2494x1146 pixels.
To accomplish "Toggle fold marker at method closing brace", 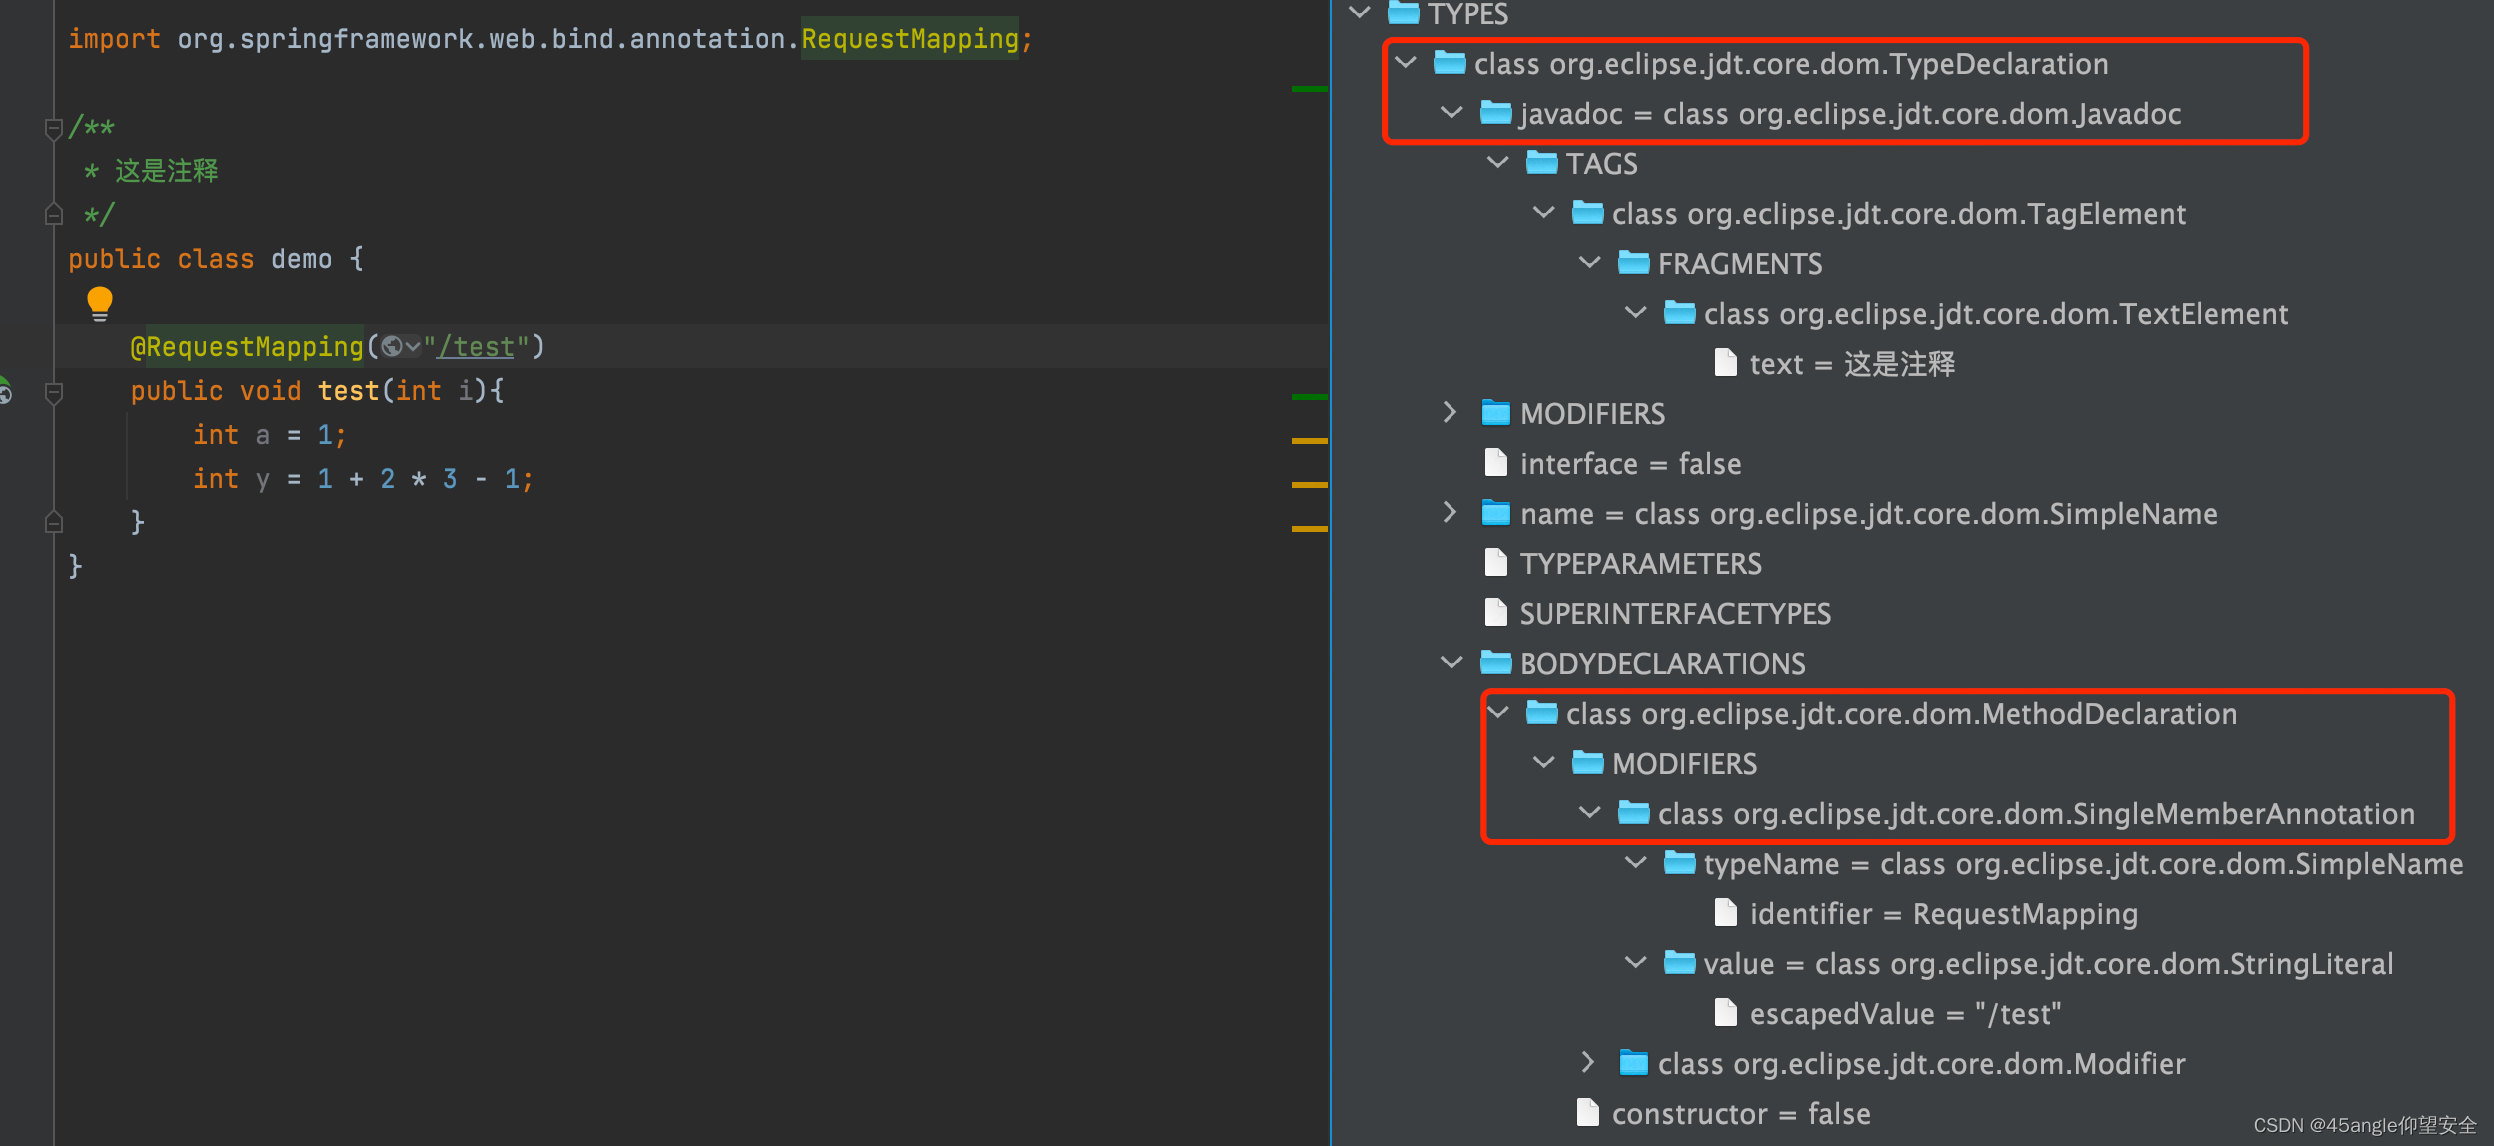I will (x=54, y=522).
